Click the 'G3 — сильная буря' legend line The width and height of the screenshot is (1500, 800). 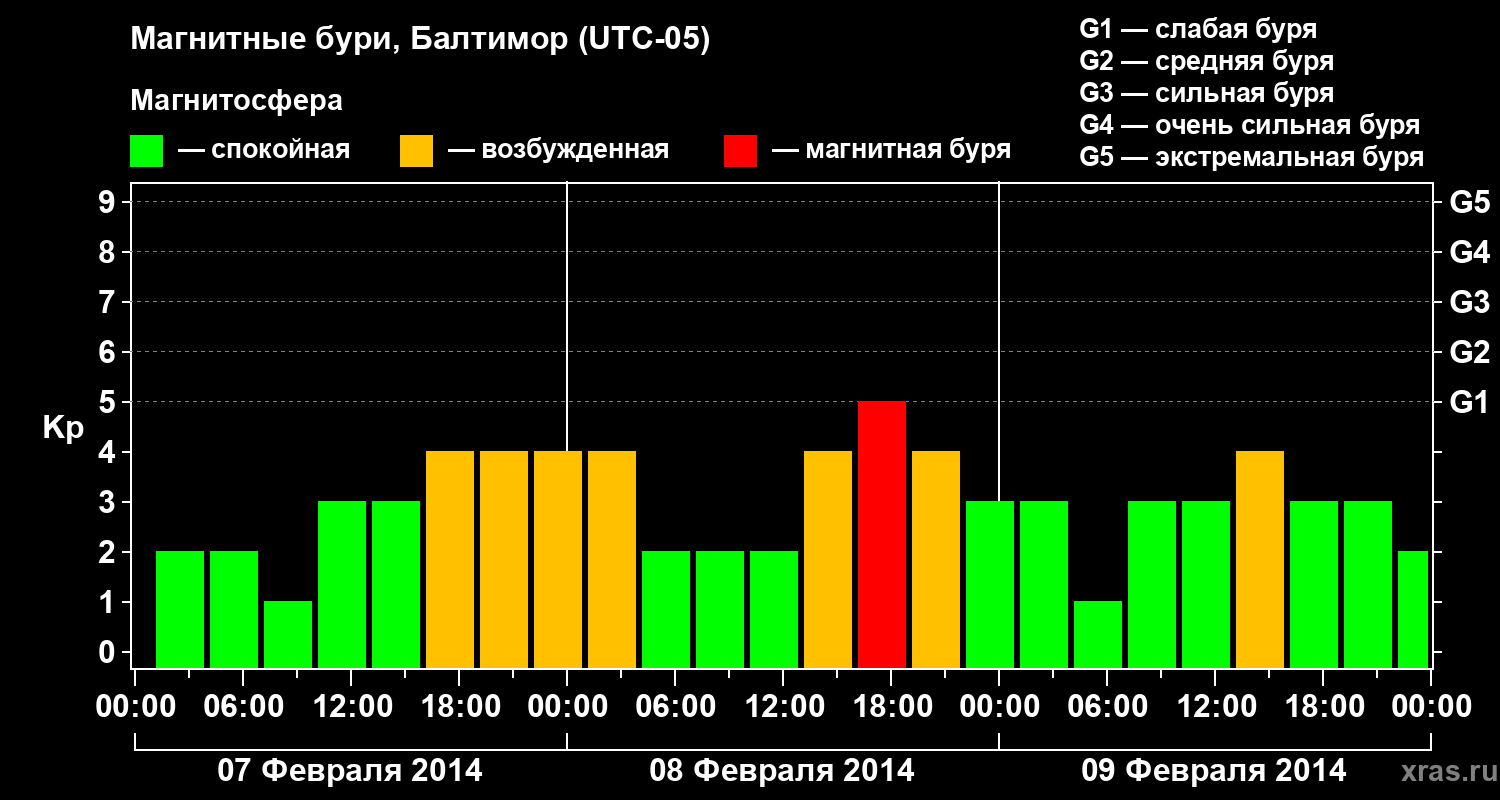point(1207,93)
